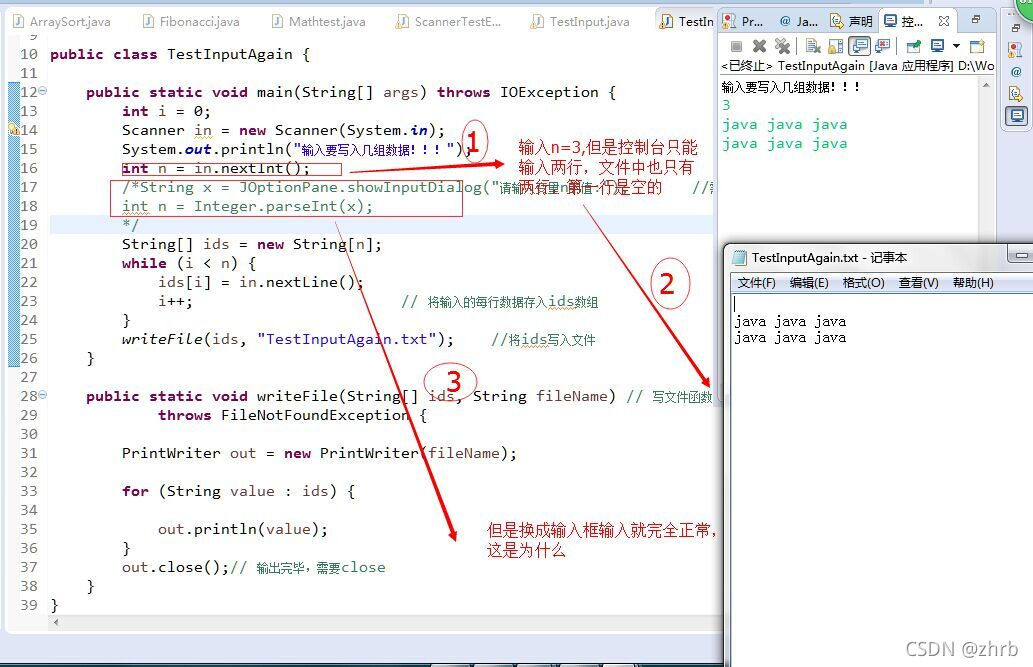Click the restore icon on the right trim bar
This screenshot has height=667, width=1033.
click(1015, 28)
